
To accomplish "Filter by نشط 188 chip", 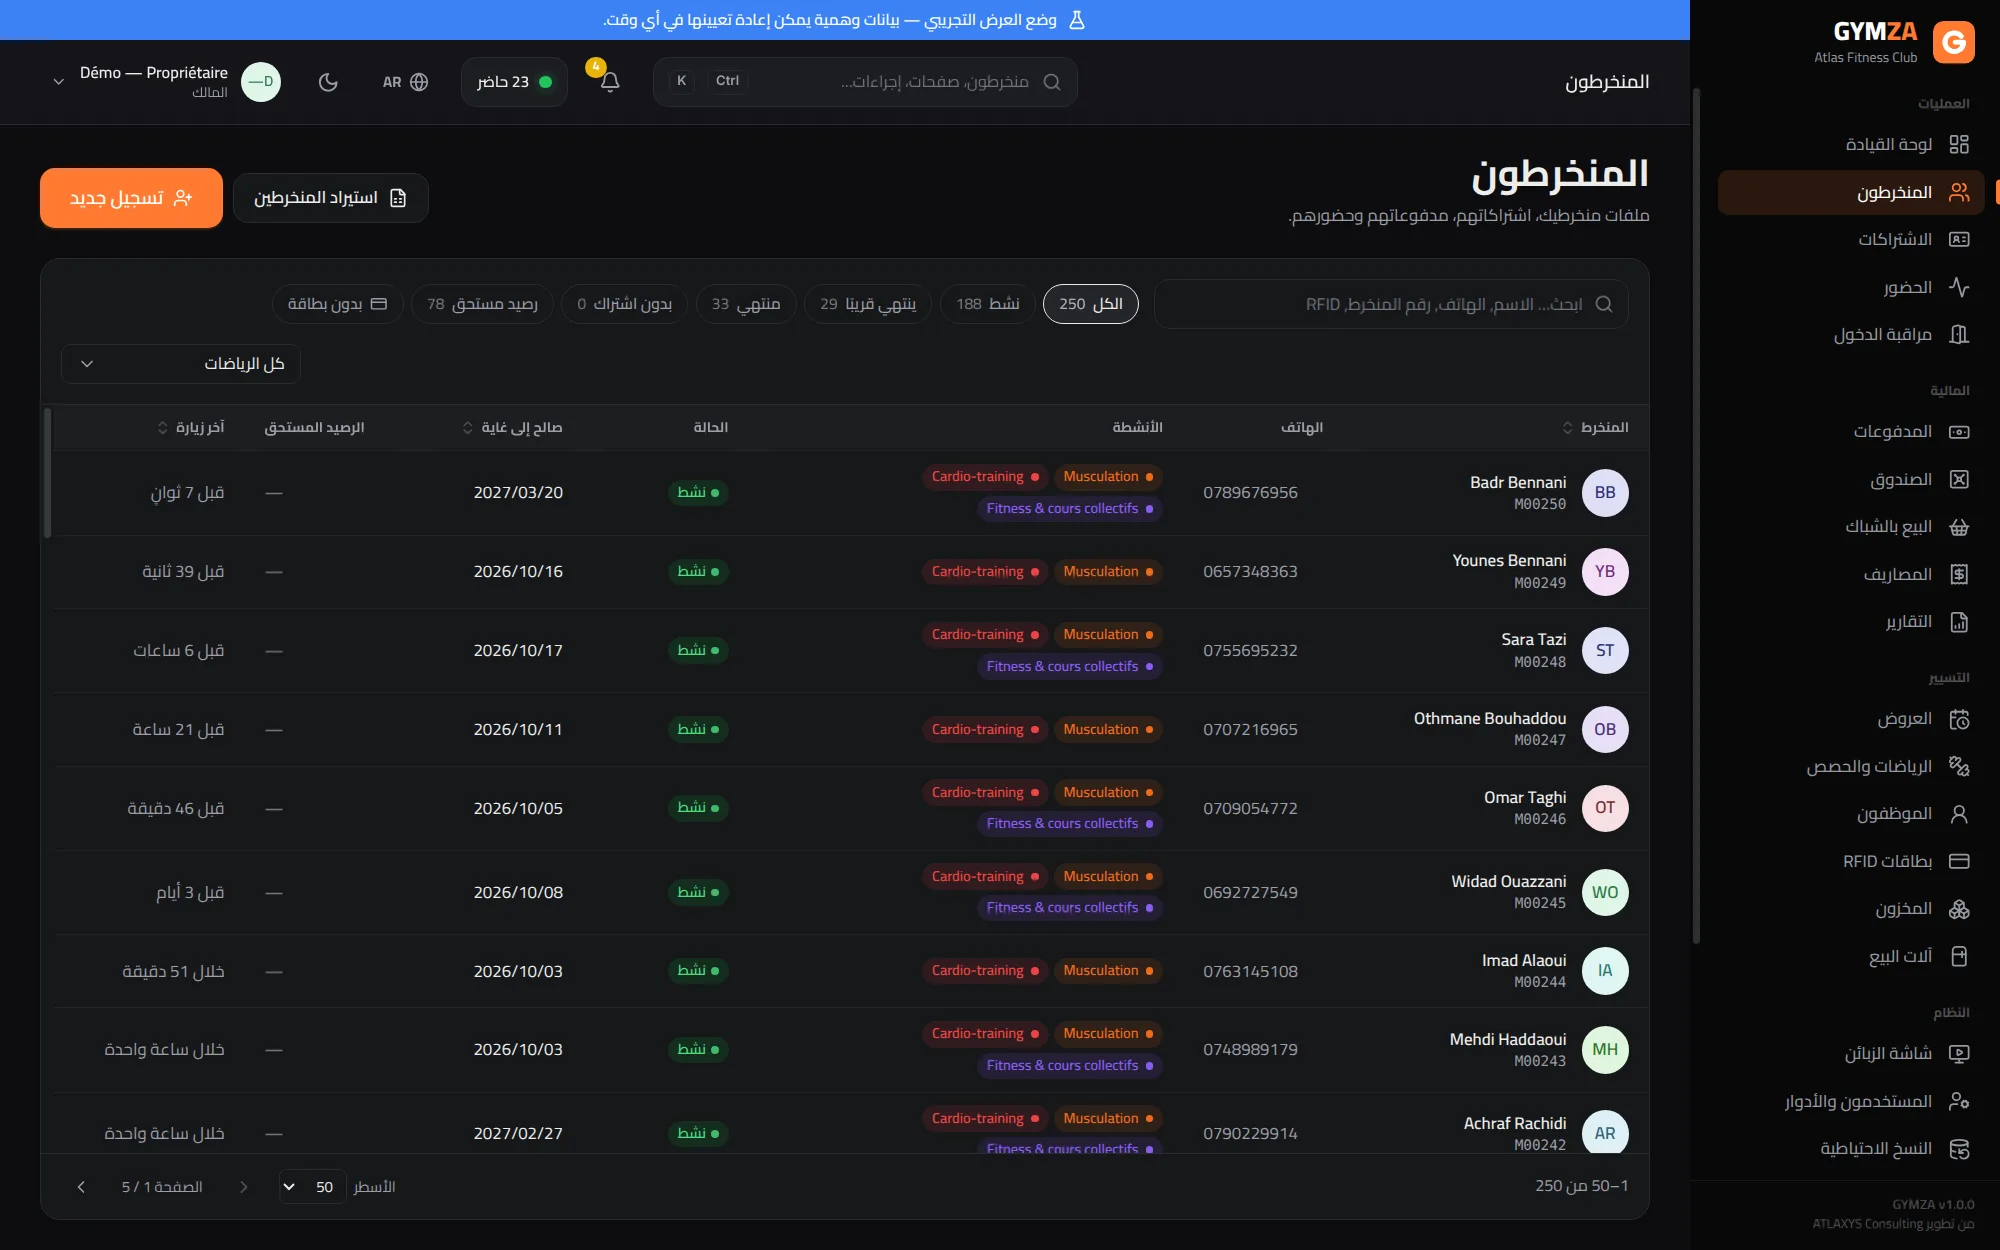I will coord(987,304).
